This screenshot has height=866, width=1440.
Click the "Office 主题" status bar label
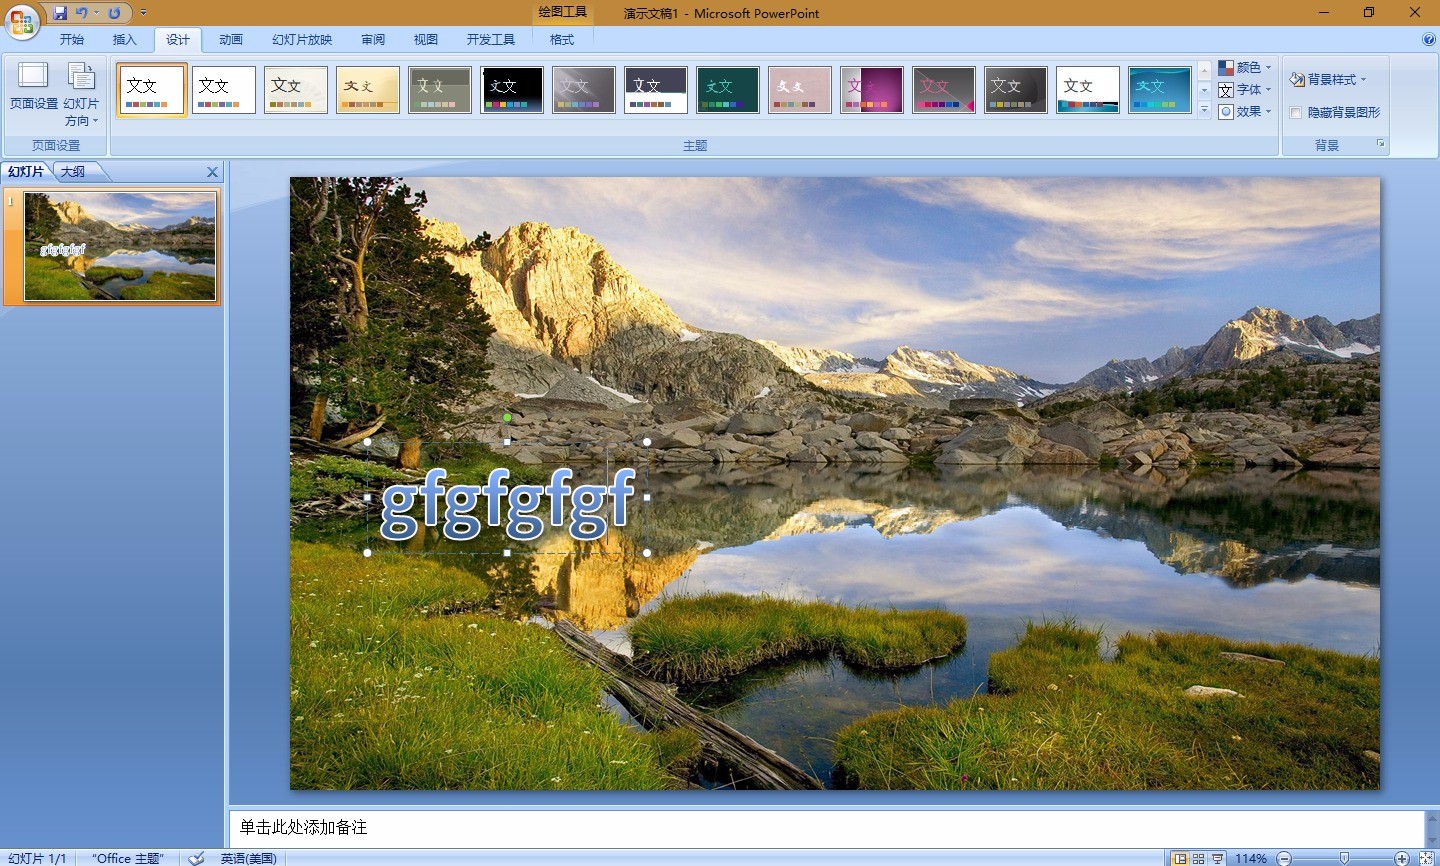(128, 858)
